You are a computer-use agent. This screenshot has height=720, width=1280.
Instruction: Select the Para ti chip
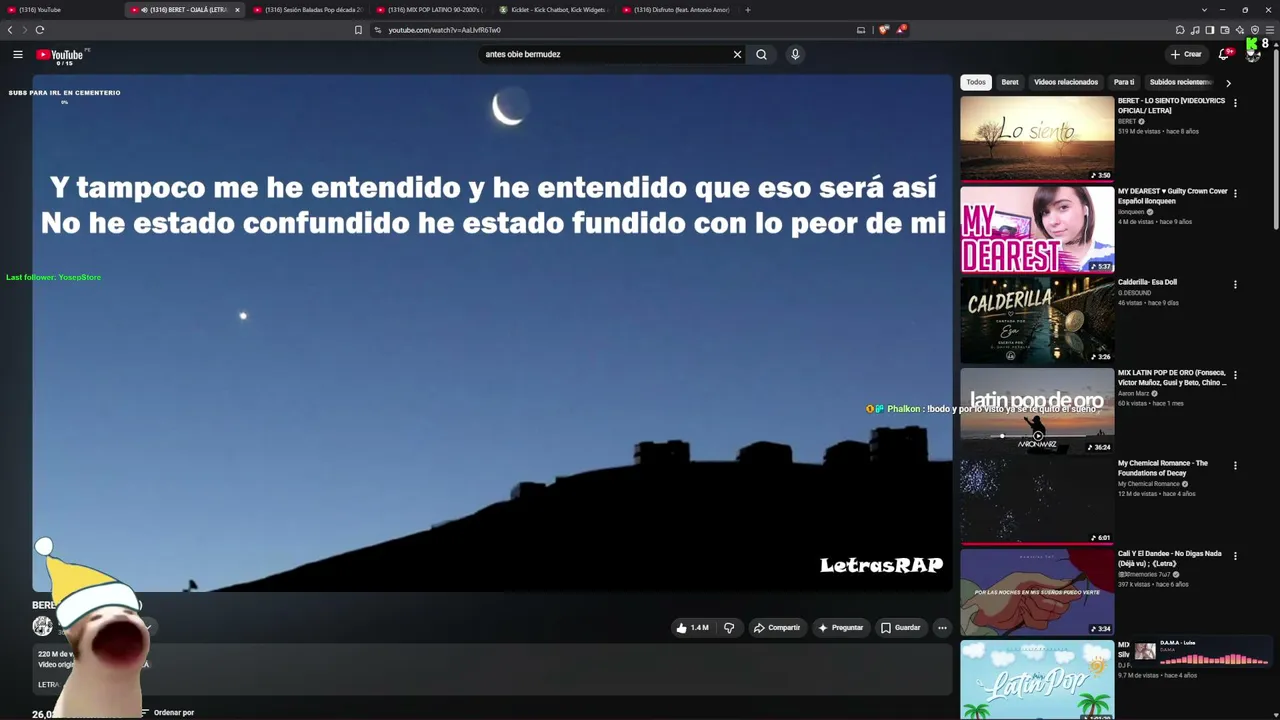(x=1124, y=82)
